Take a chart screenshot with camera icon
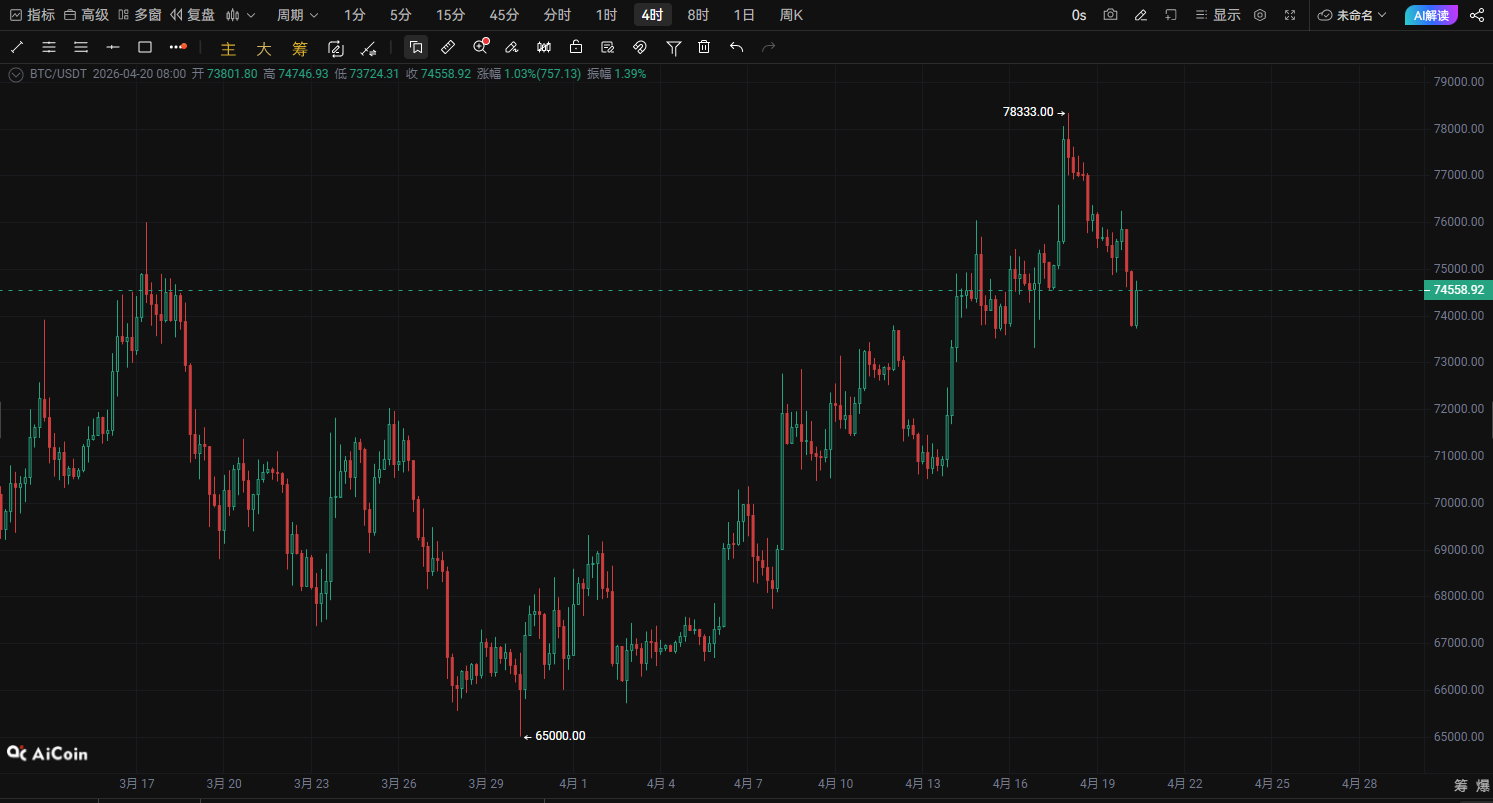This screenshot has height=803, width=1493. pyautogui.click(x=1110, y=15)
